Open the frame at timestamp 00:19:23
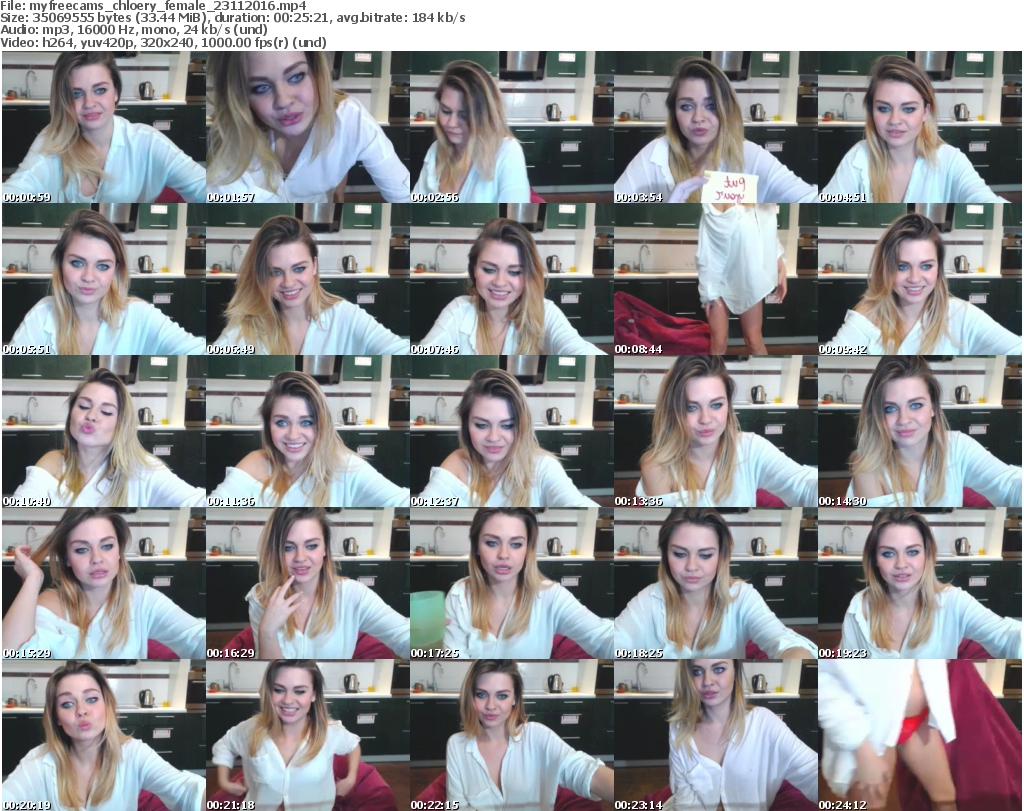 coord(920,583)
